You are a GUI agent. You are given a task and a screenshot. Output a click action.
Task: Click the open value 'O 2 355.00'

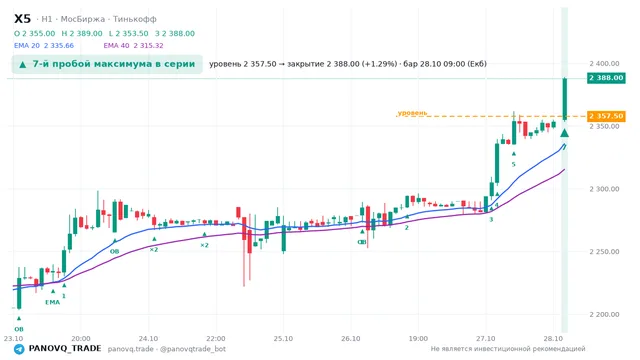[34, 33]
